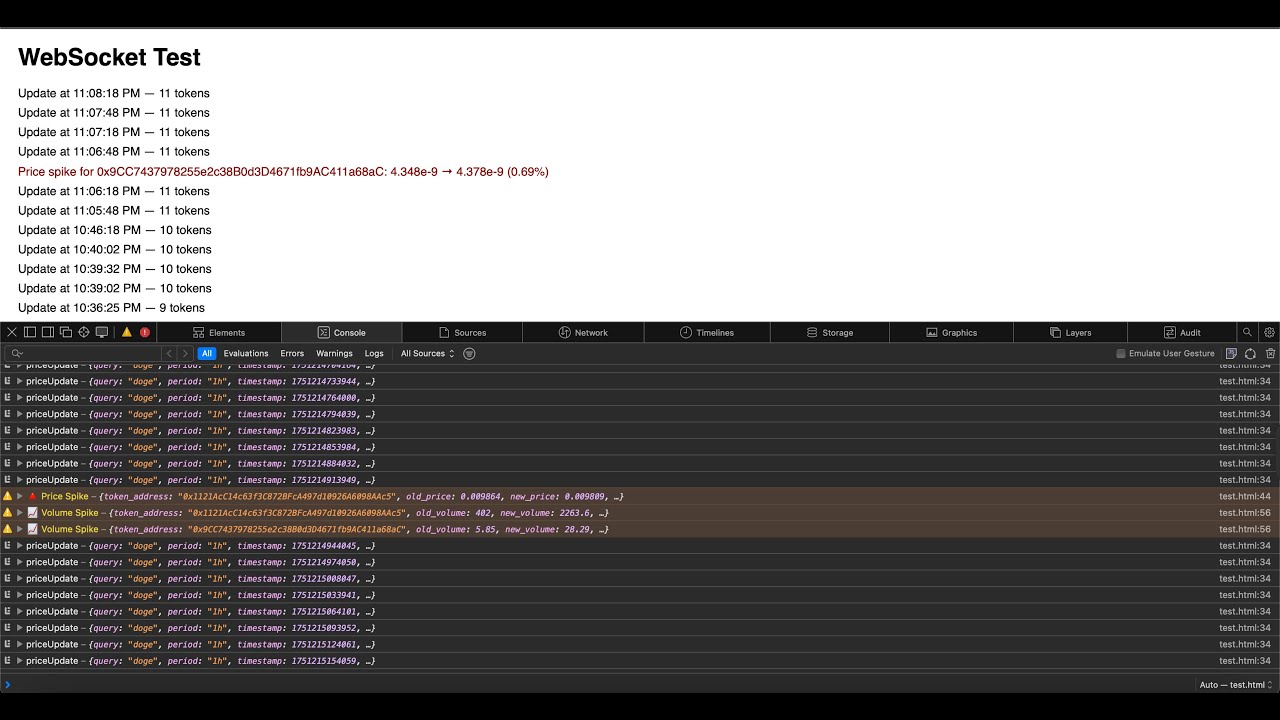The height and width of the screenshot is (720, 1280).
Task: Switch to the Timelines tab
Action: (707, 332)
